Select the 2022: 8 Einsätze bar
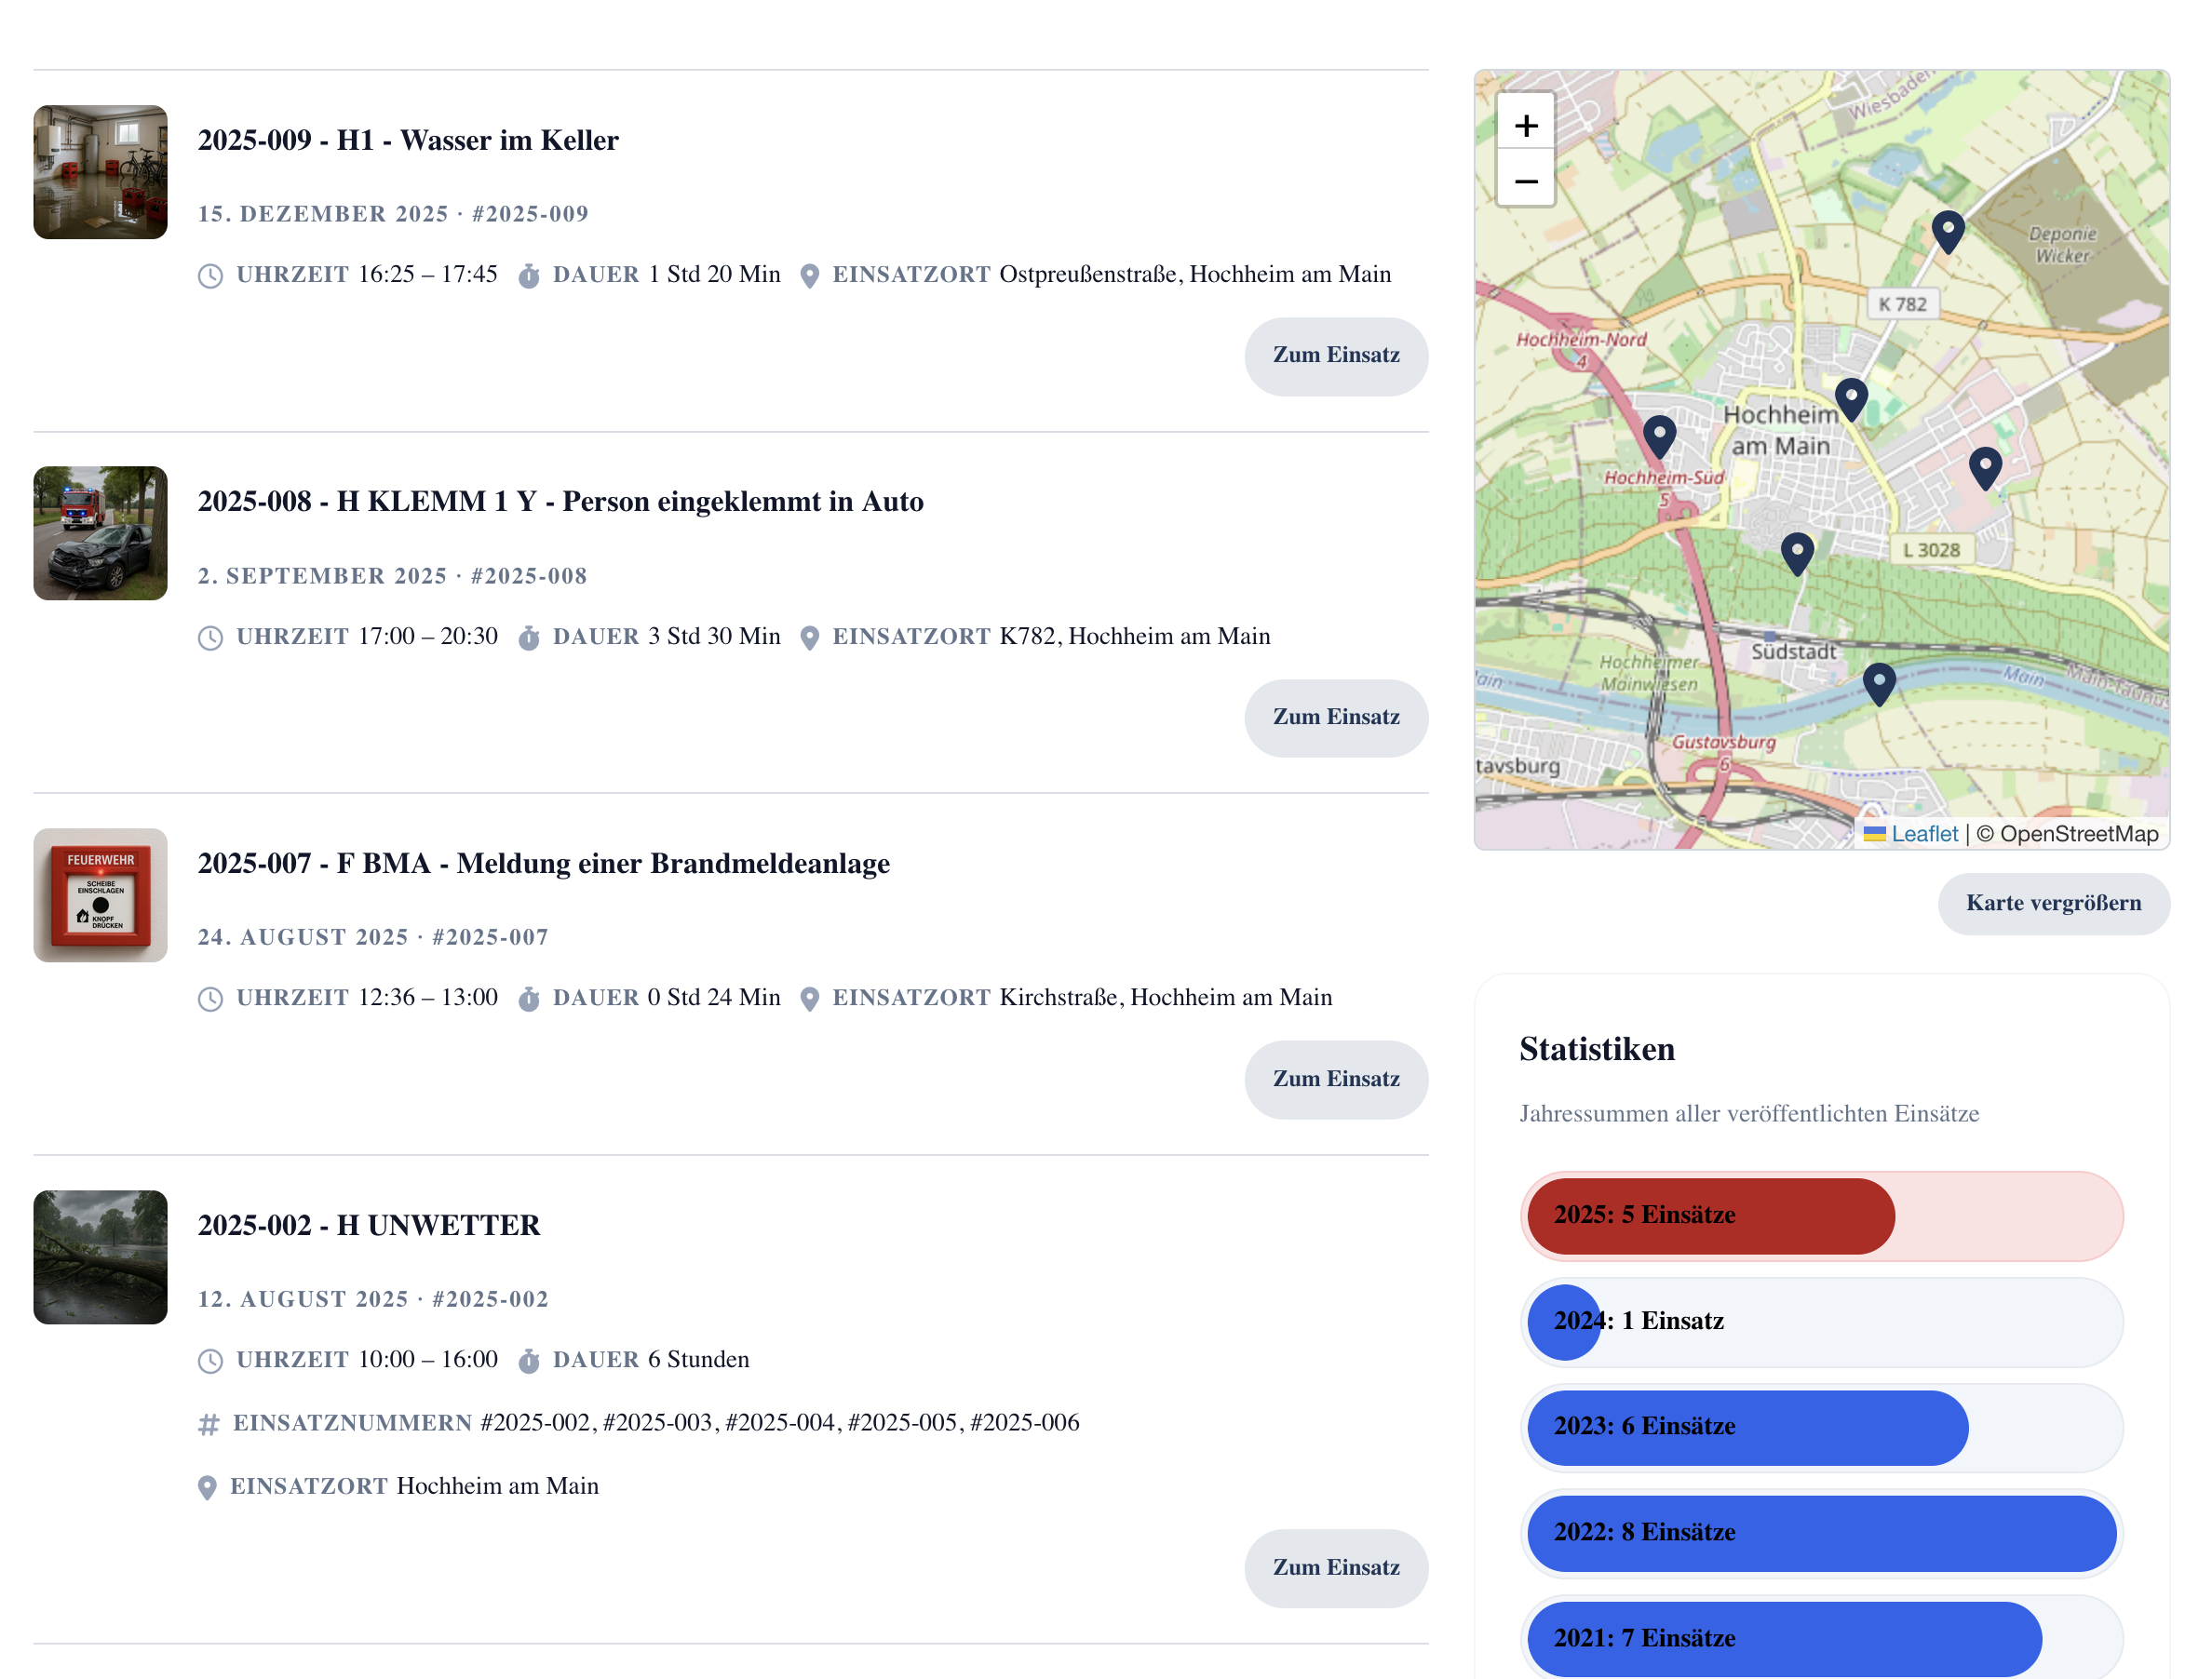Viewport: 2212px width, 1679px height. click(1820, 1532)
